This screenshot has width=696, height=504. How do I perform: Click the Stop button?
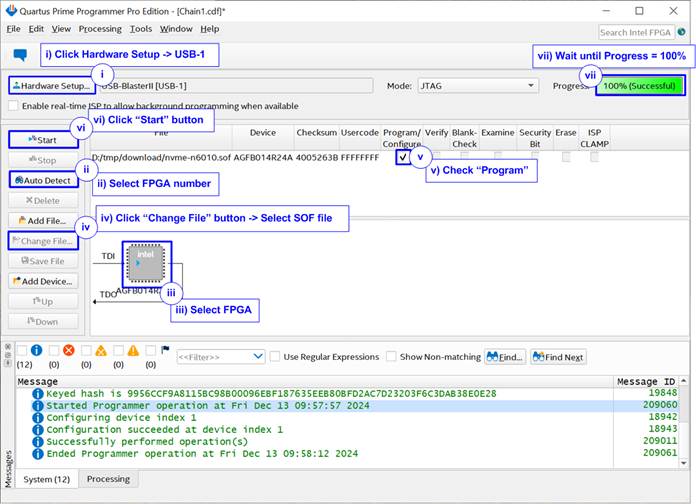(x=43, y=160)
